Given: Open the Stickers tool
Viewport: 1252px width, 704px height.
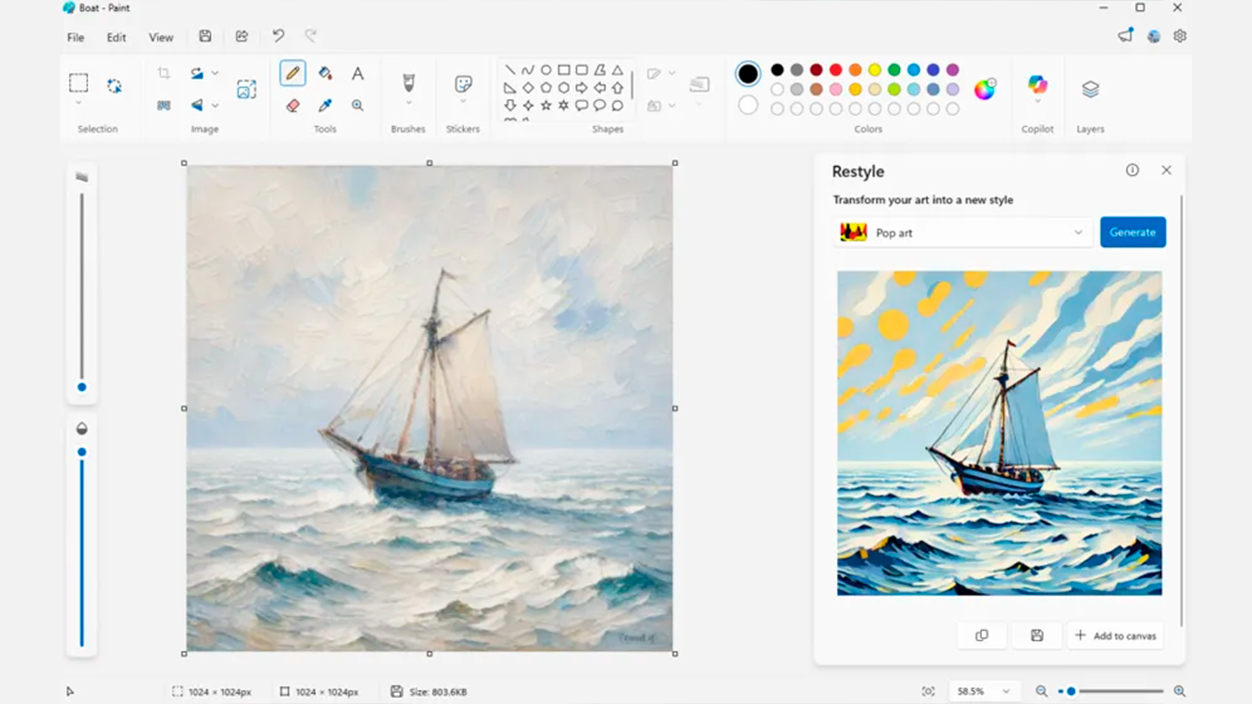Looking at the screenshot, I should [x=463, y=88].
